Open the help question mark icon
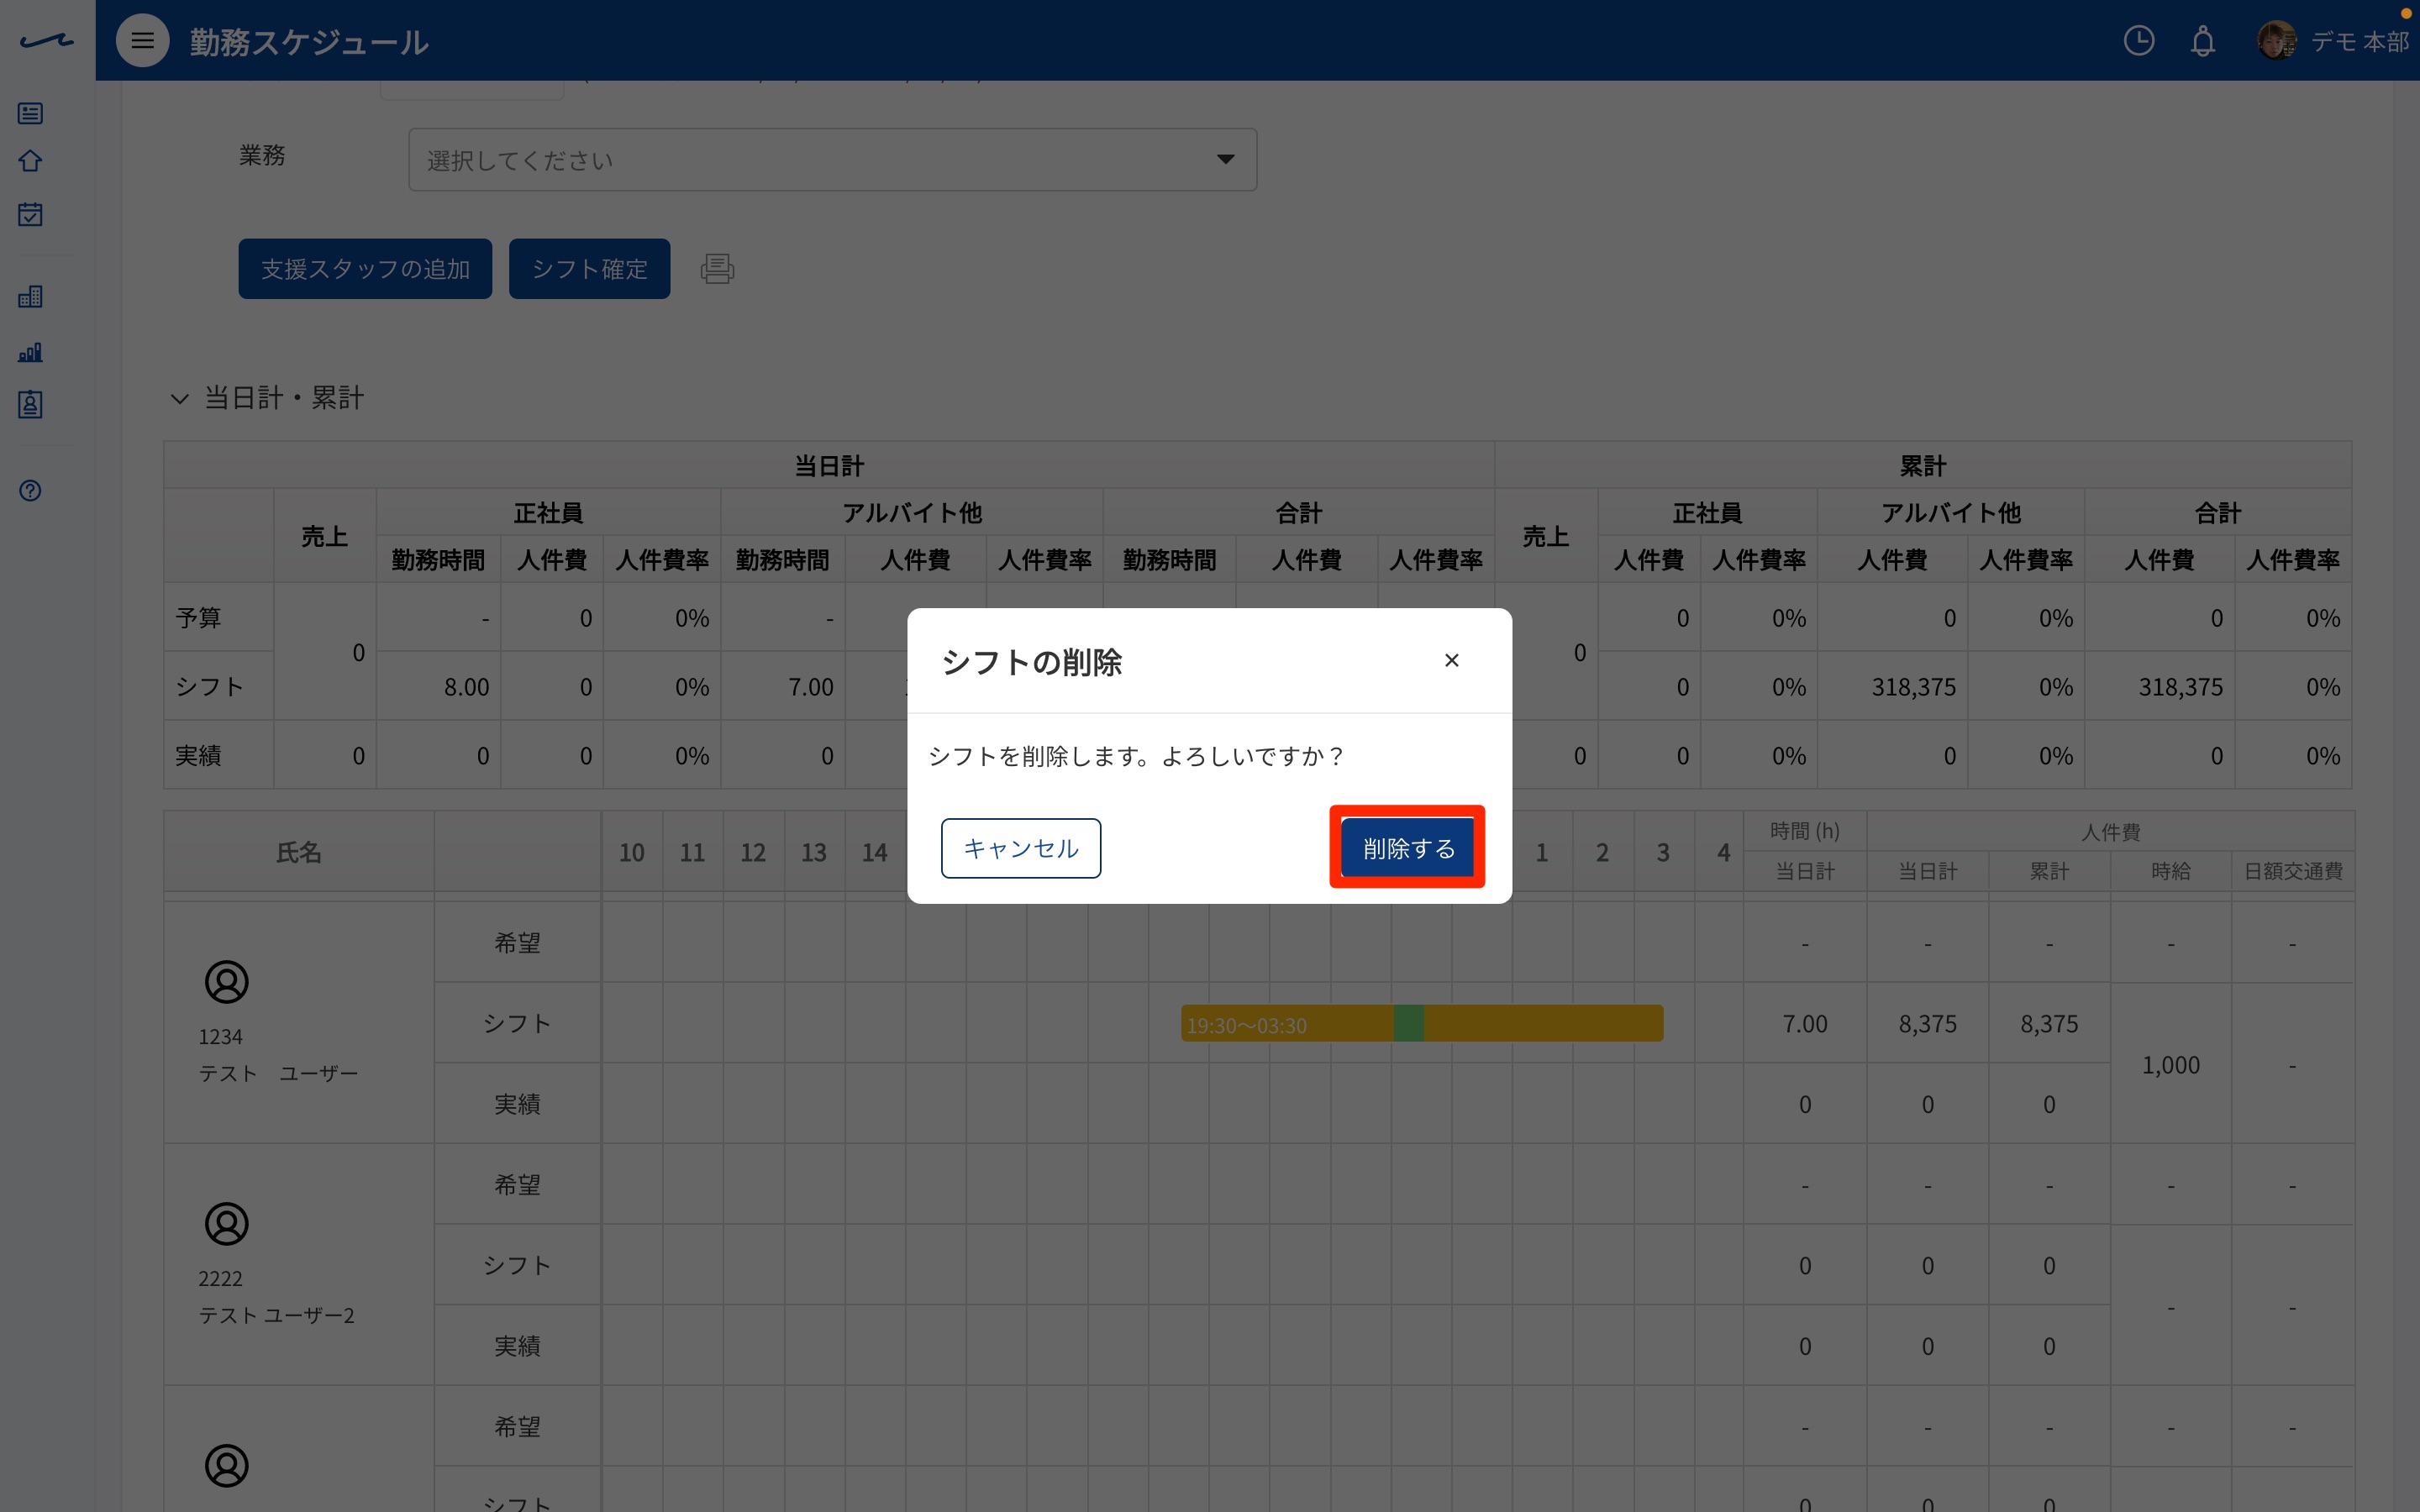This screenshot has height=1512, width=2420. 30,490
